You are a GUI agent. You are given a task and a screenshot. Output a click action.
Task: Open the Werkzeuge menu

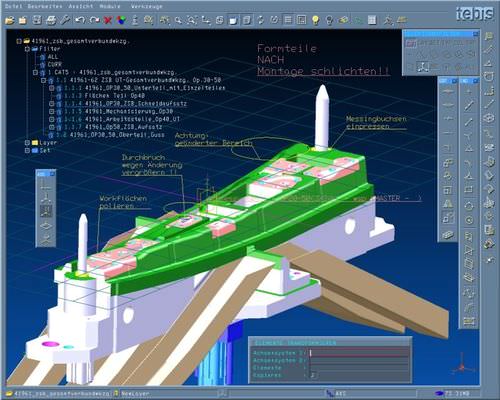click(x=146, y=6)
